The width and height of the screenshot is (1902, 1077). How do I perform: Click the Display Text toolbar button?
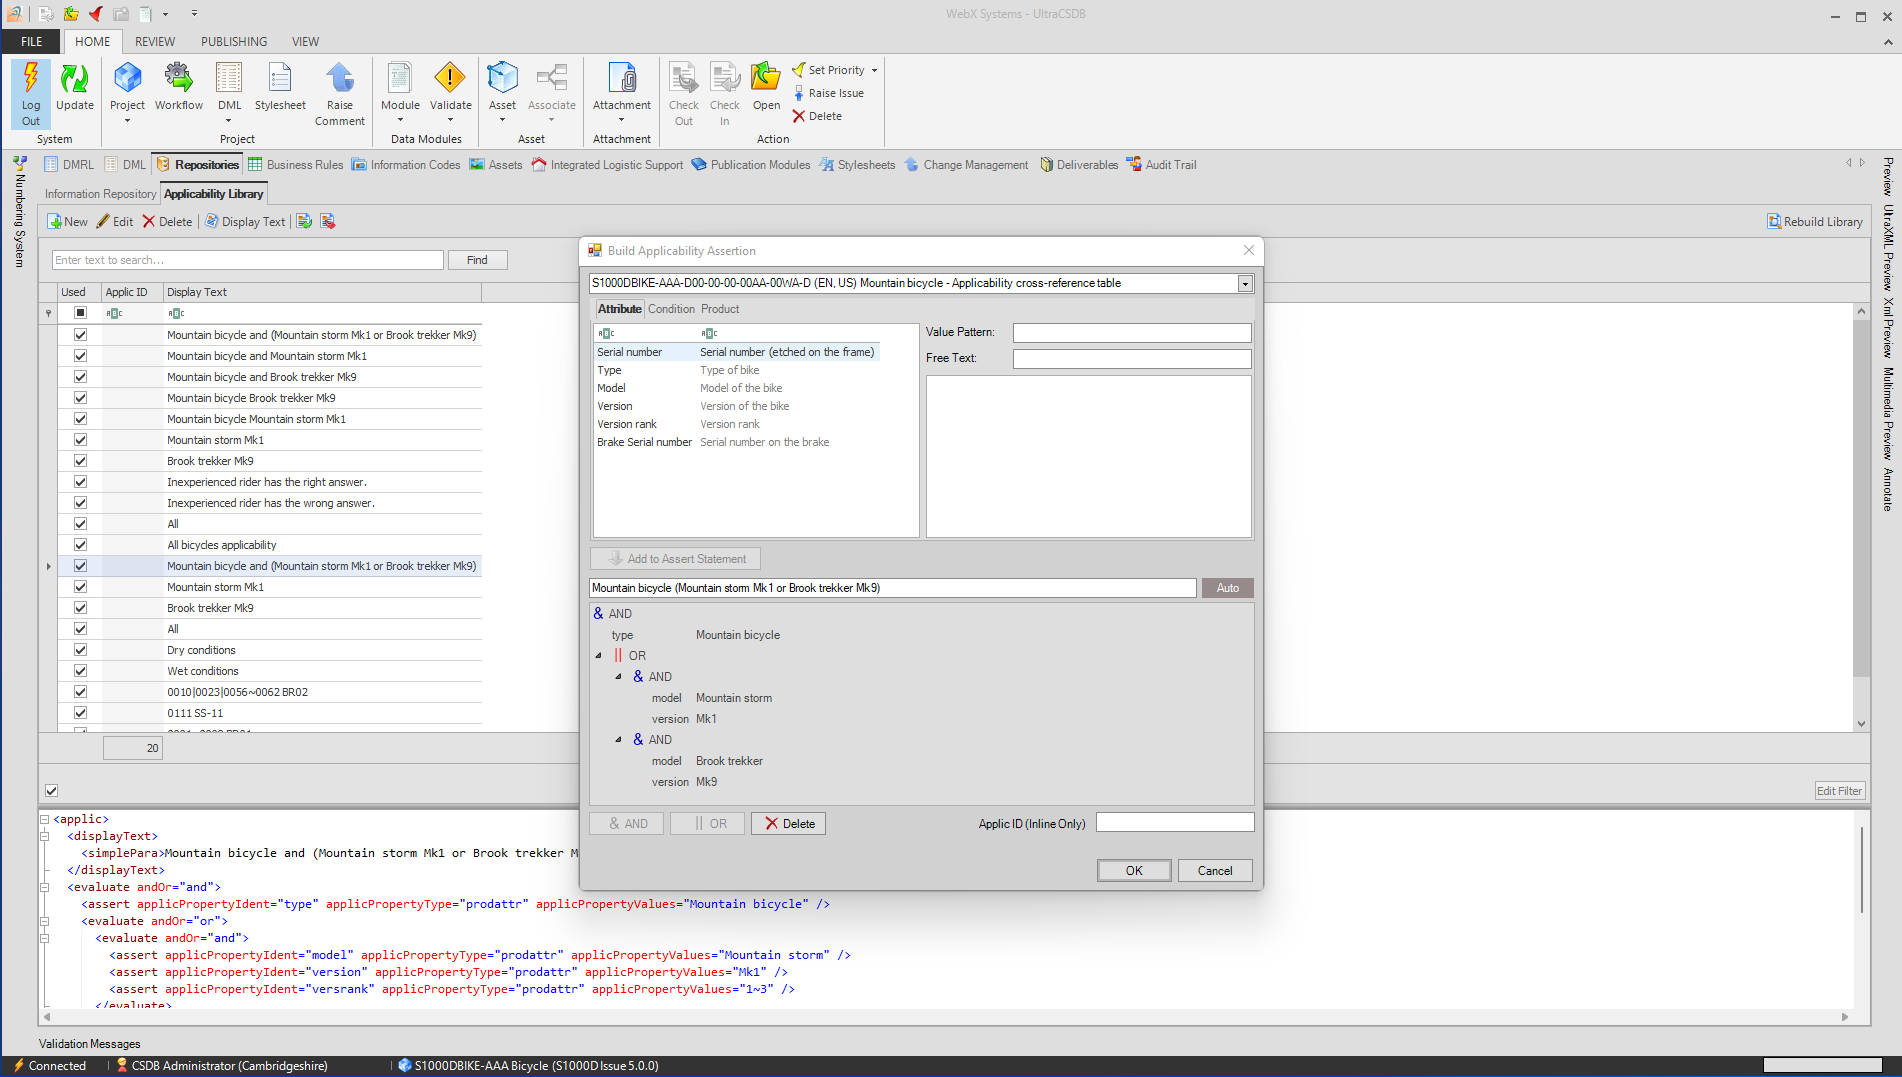(245, 222)
